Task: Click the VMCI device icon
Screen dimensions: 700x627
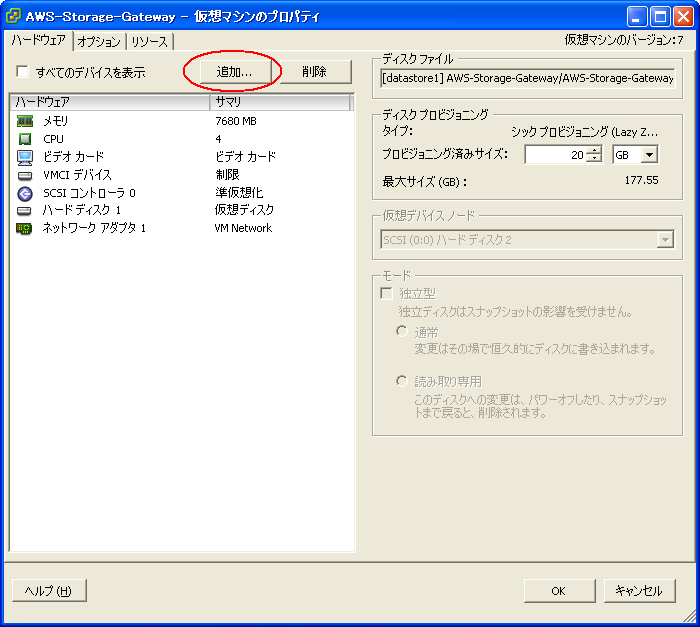Action: 25,175
